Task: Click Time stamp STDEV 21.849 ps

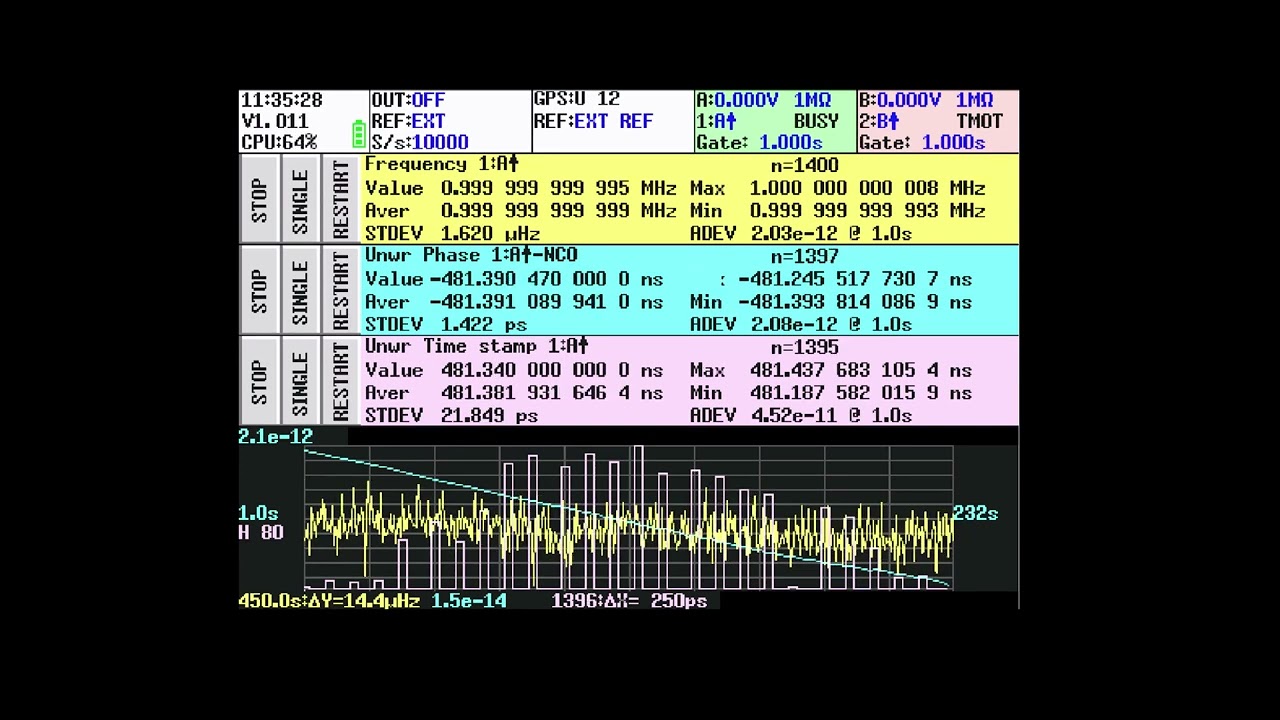Action: click(x=452, y=415)
